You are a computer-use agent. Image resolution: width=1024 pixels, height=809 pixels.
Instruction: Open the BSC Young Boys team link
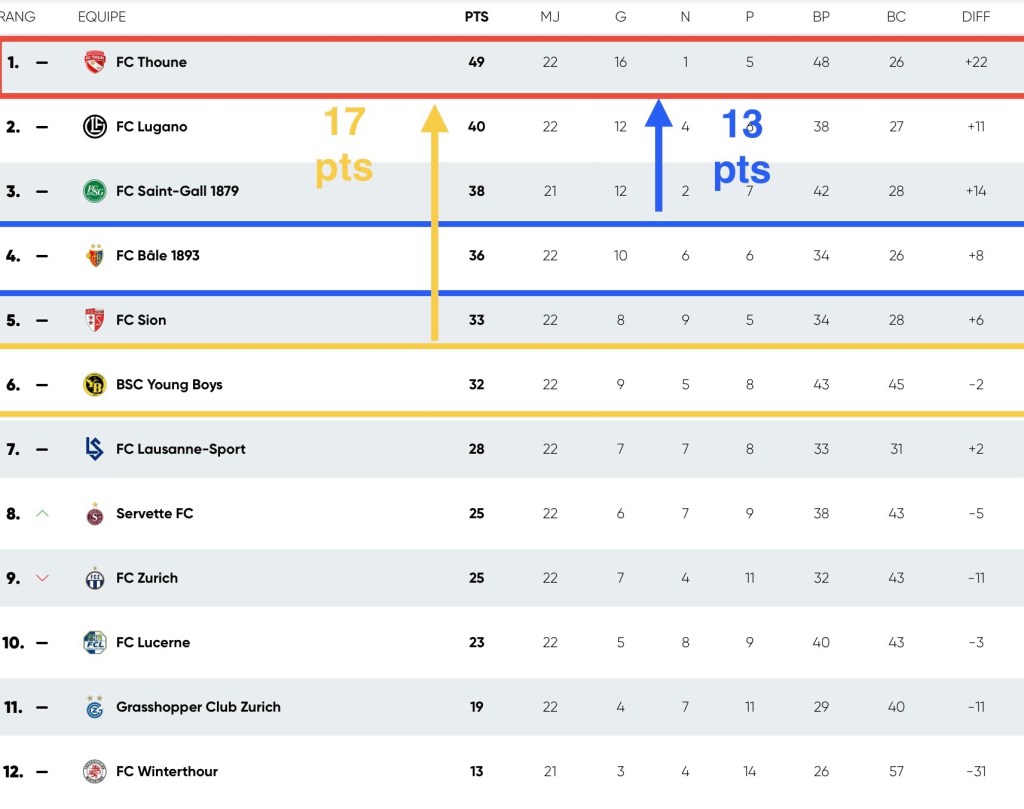(169, 385)
